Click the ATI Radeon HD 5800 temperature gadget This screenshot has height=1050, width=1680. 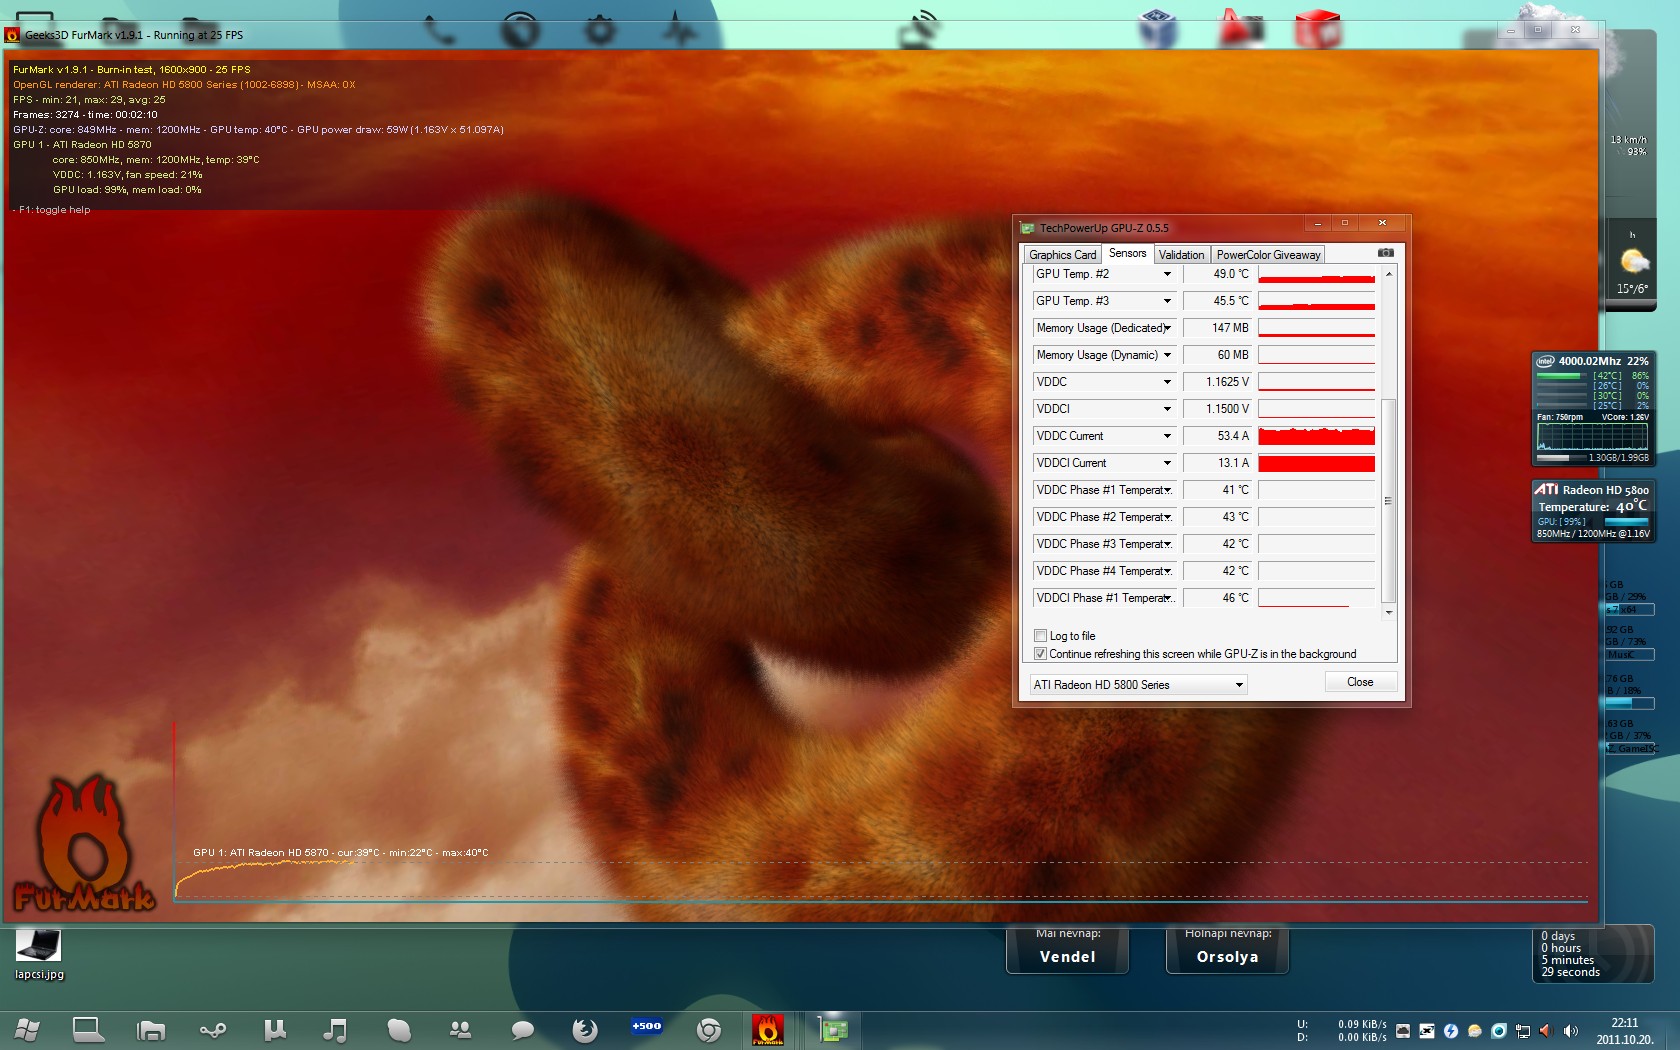point(1593,511)
